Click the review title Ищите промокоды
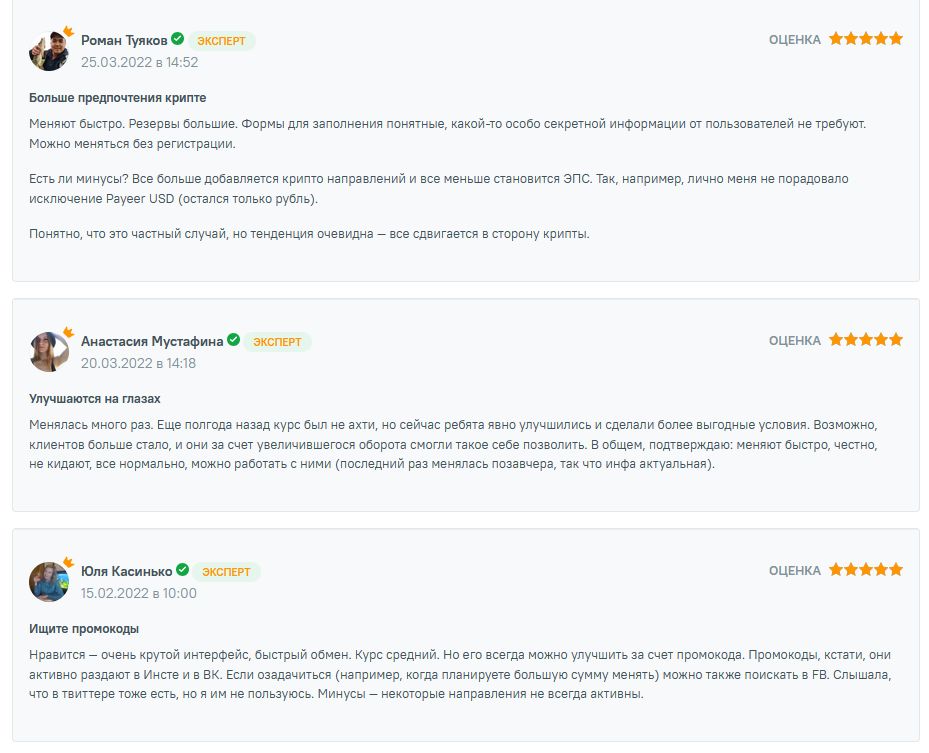Screen dimensions: 929x753 pyautogui.click(x=84, y=629)
